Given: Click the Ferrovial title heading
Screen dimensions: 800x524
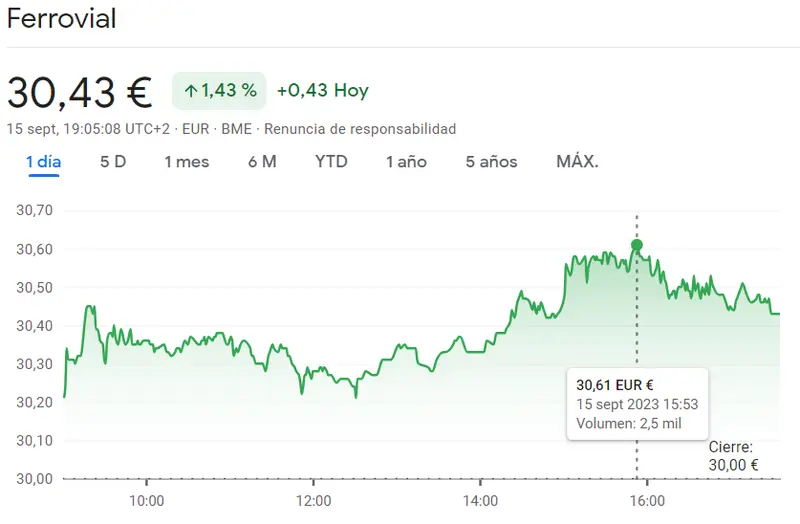Looking at the screenshot, I should point(62,18).
